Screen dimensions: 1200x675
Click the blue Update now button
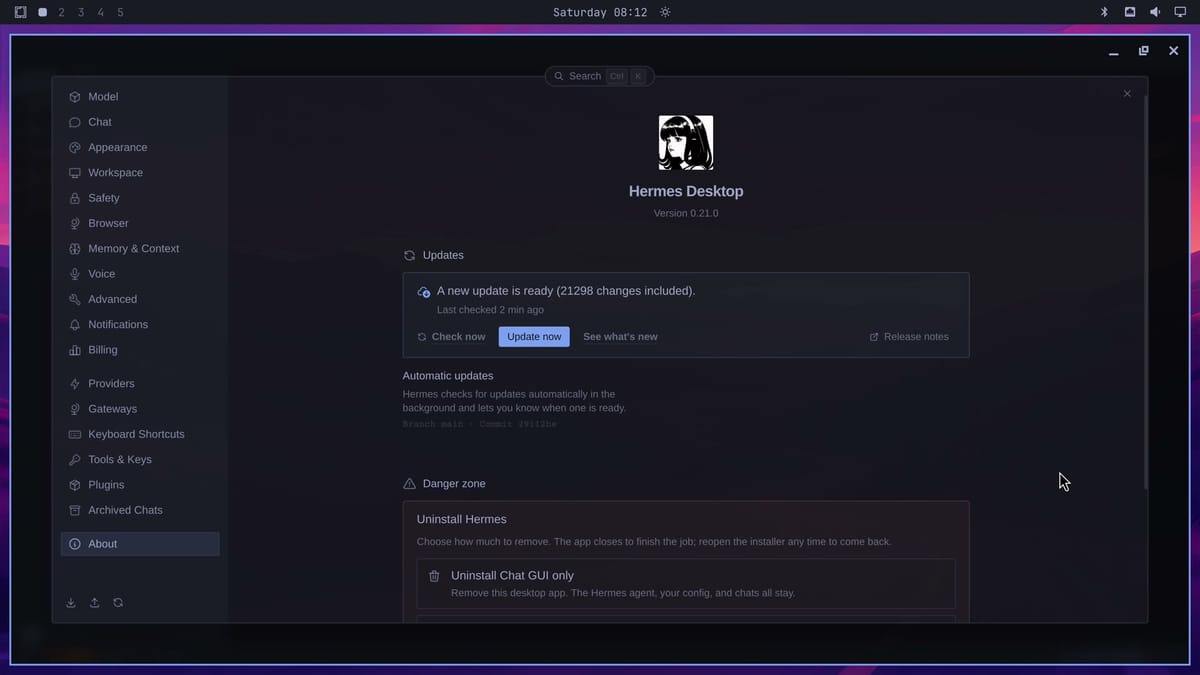pyautogui.click(x=534, y=337)
